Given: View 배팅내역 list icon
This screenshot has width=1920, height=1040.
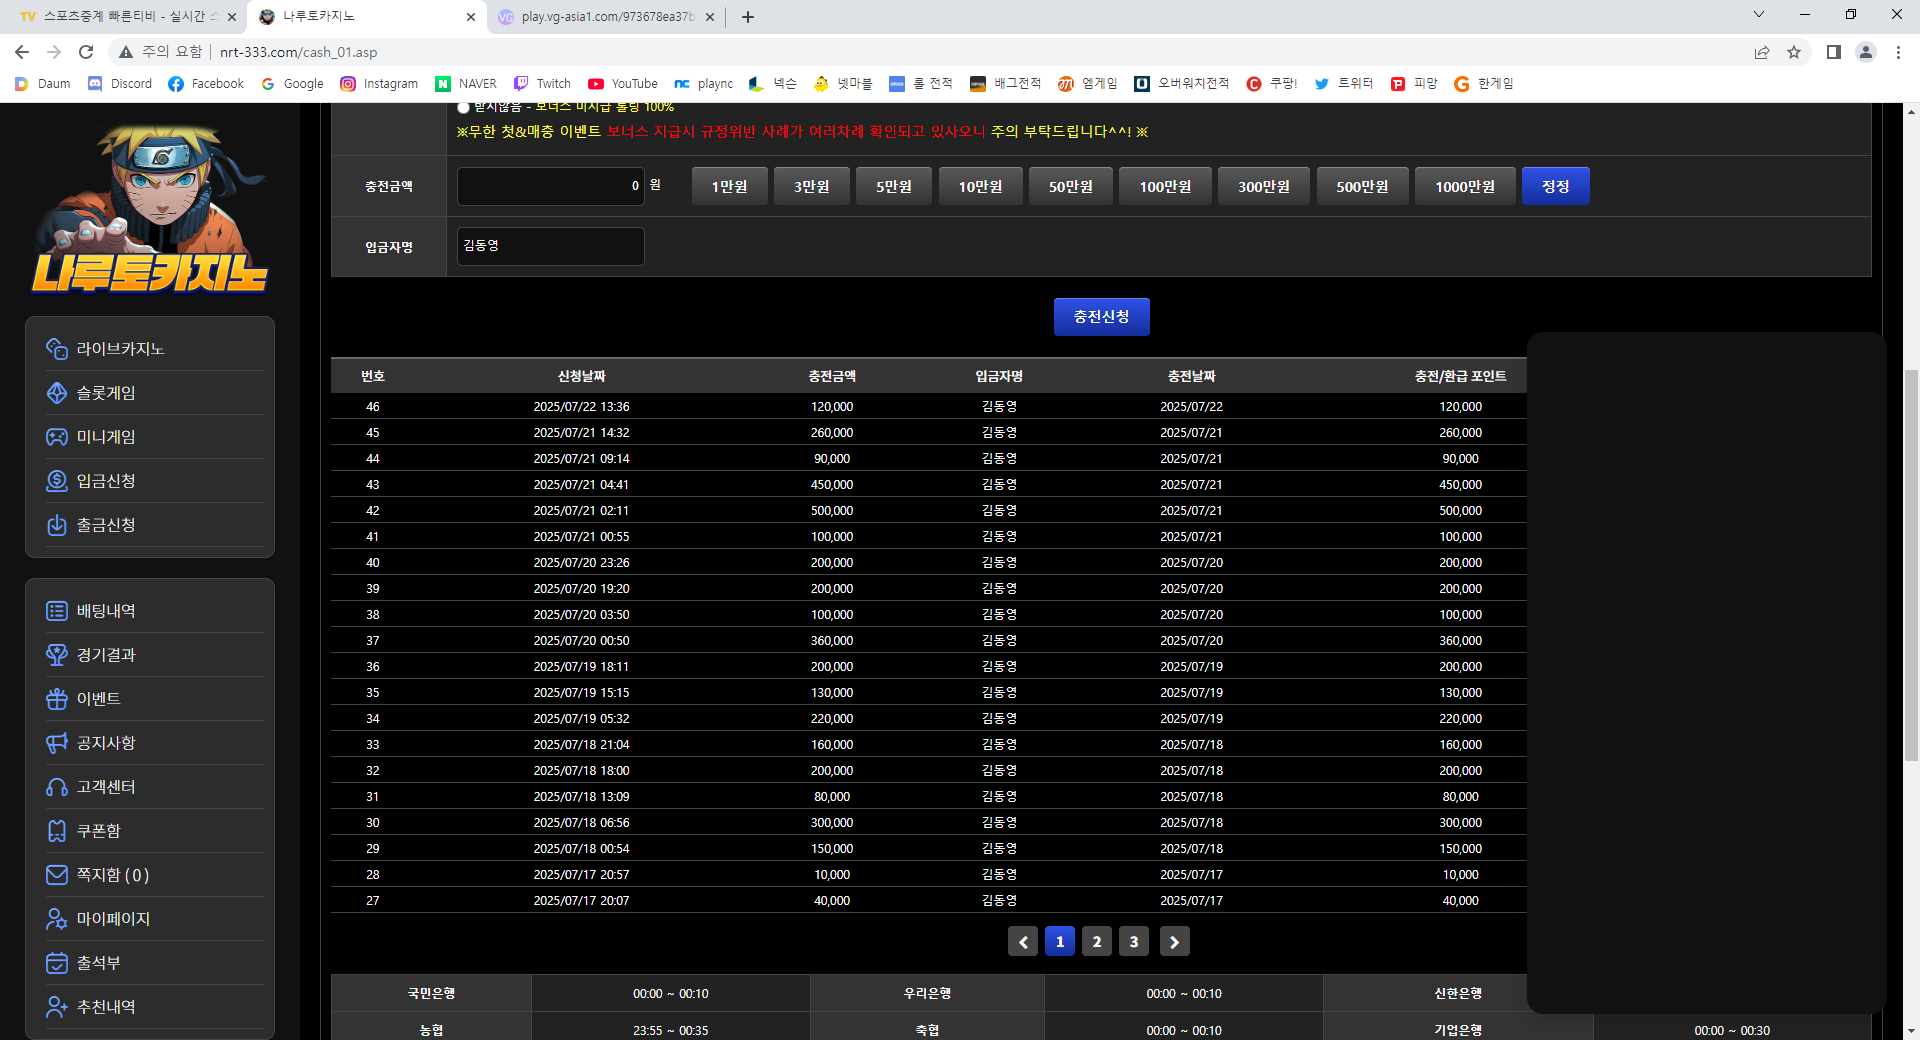Looking at the screenshot, I should click(x=57, y=611).
